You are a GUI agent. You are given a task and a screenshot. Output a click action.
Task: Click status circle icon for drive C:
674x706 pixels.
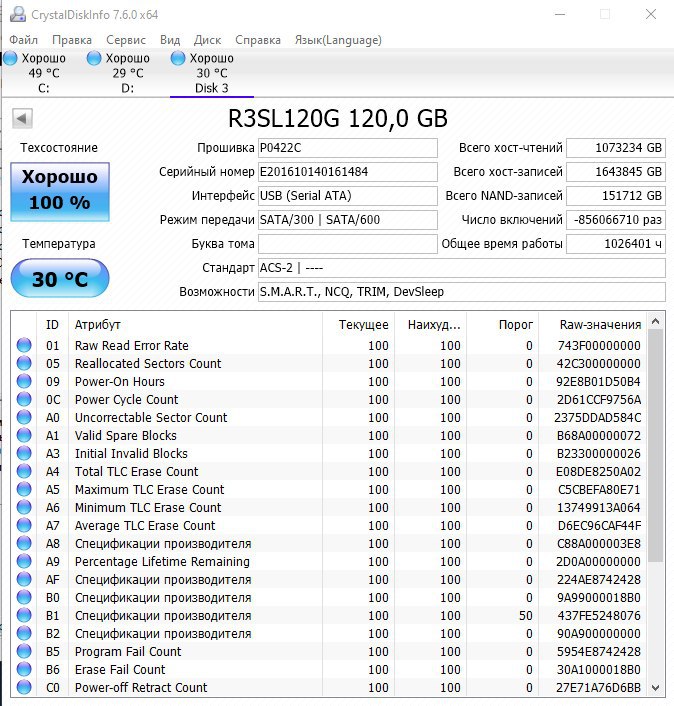click(10, 58)
